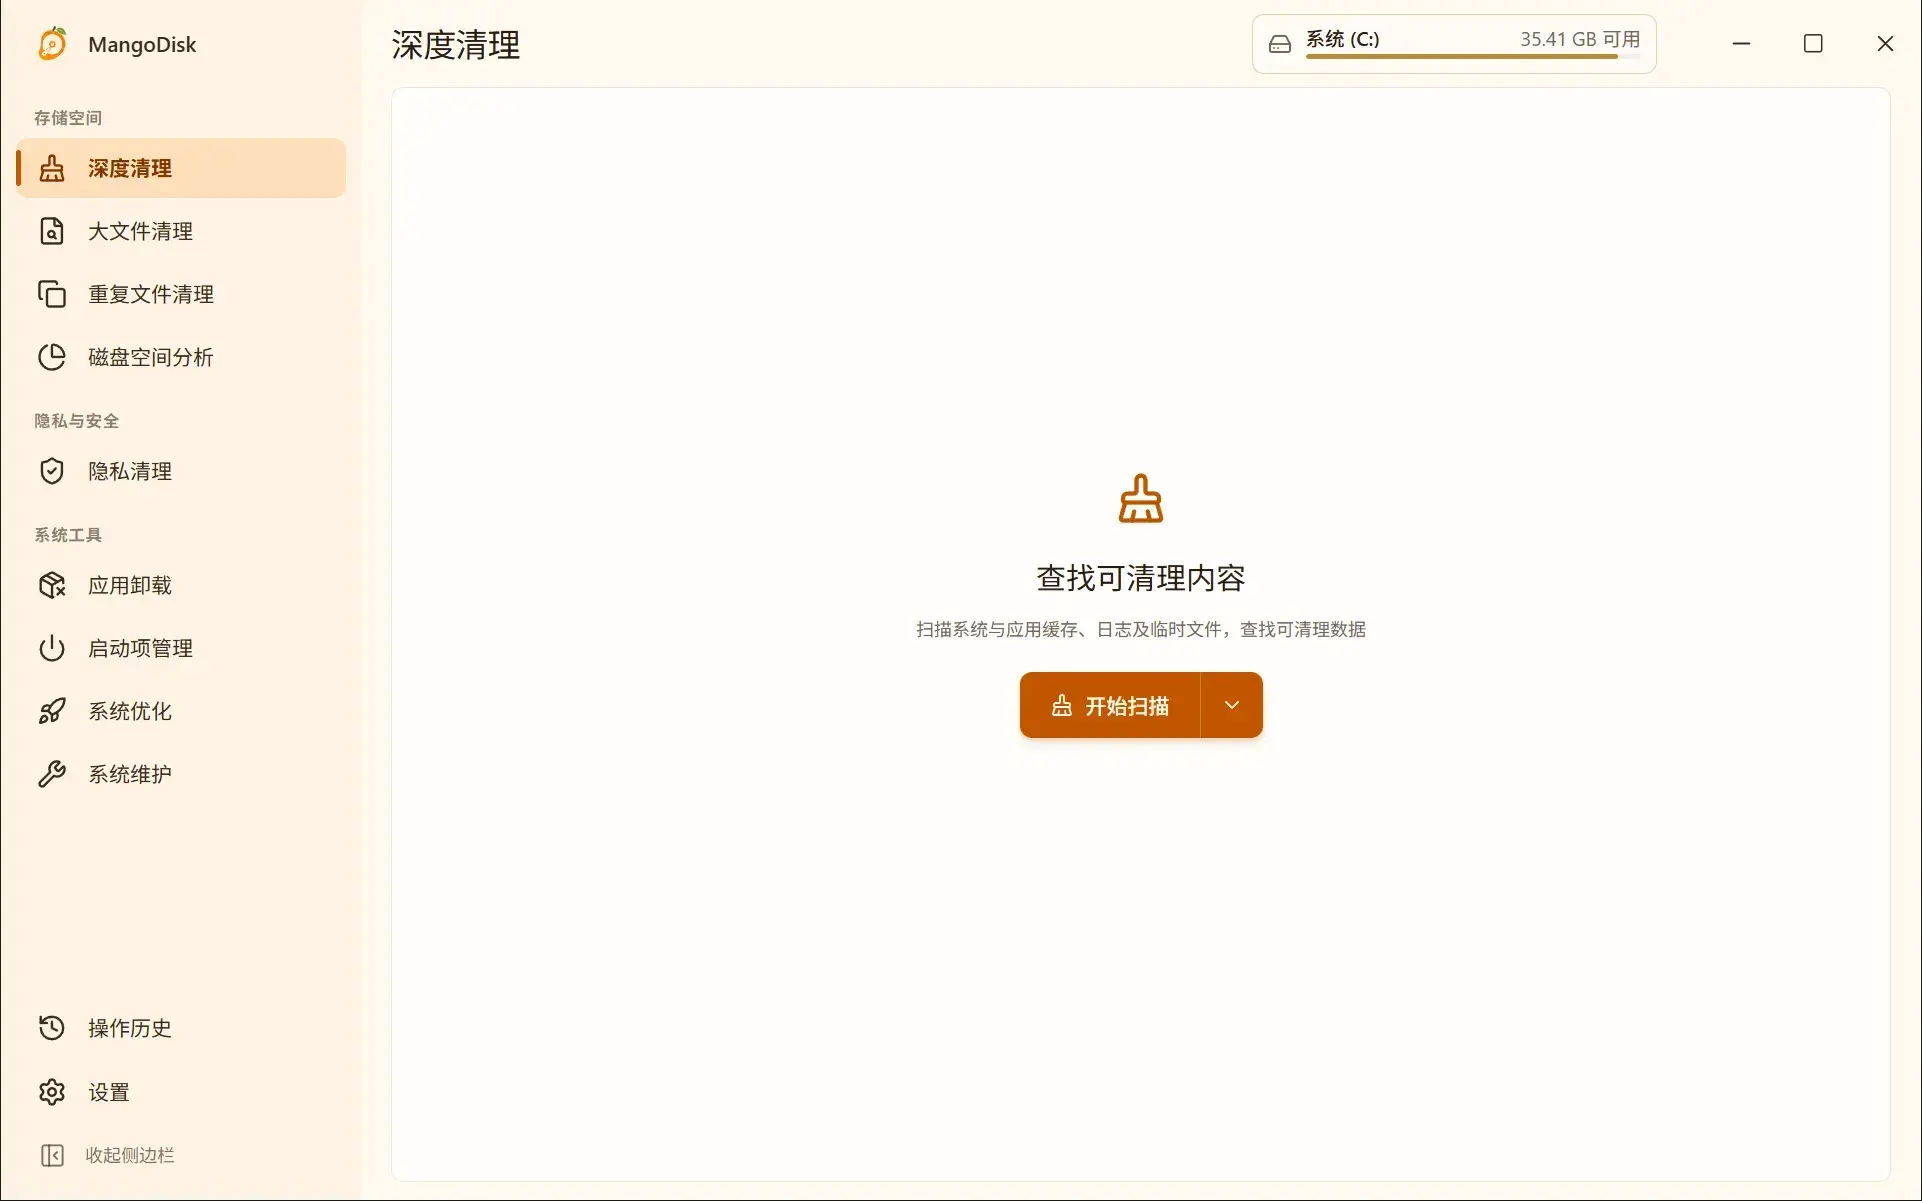
Task: Click the gear icon for 设置
Action: pos(52,1092)
